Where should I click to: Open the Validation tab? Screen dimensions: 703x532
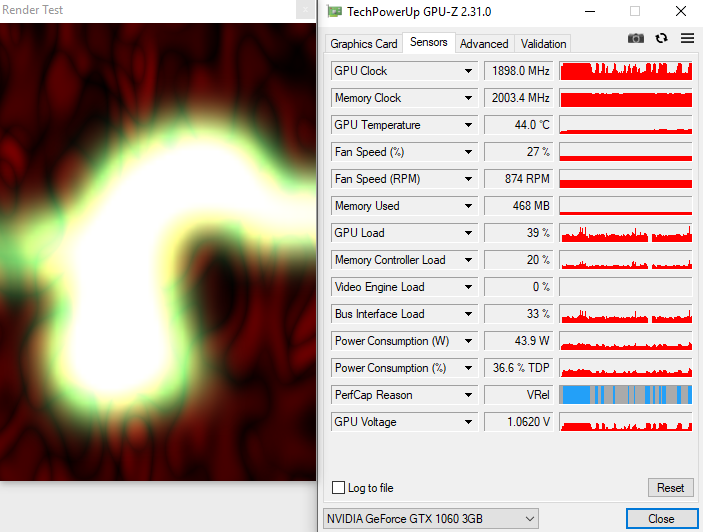click(543, 44)
